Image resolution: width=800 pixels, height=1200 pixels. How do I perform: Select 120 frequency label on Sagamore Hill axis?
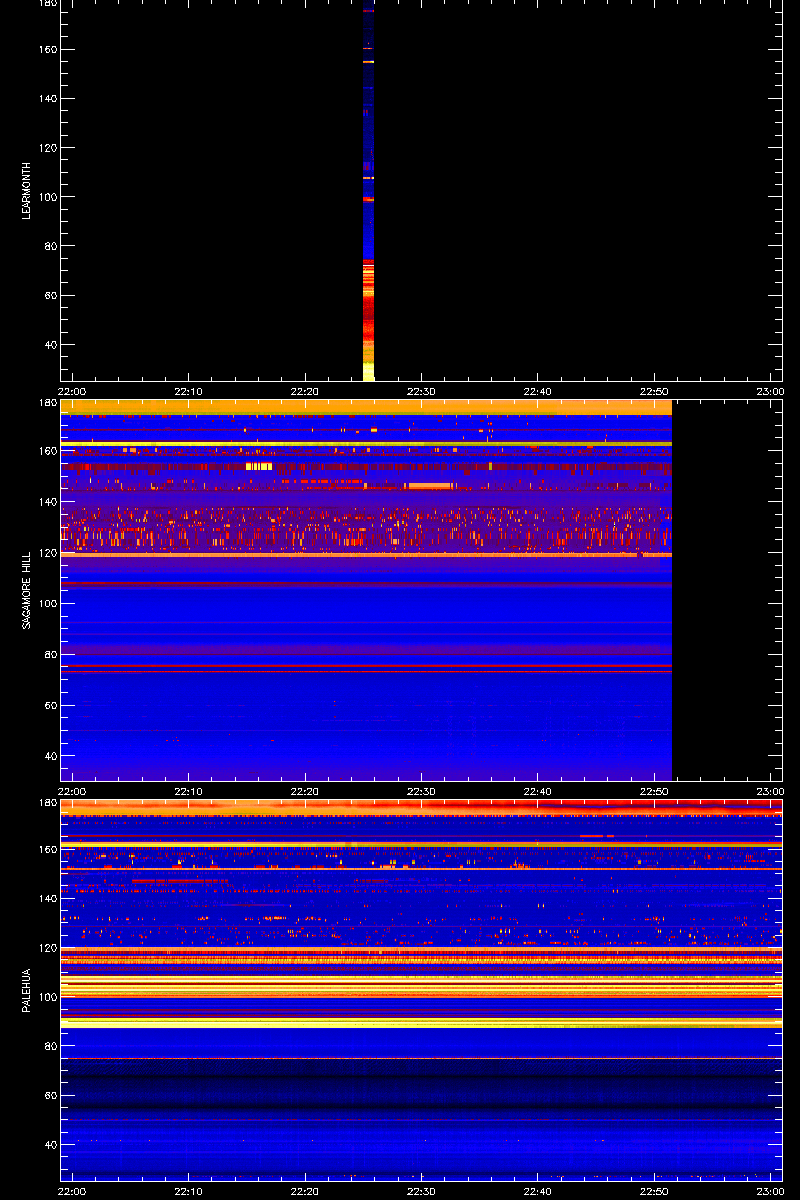[x=46, y=552]
